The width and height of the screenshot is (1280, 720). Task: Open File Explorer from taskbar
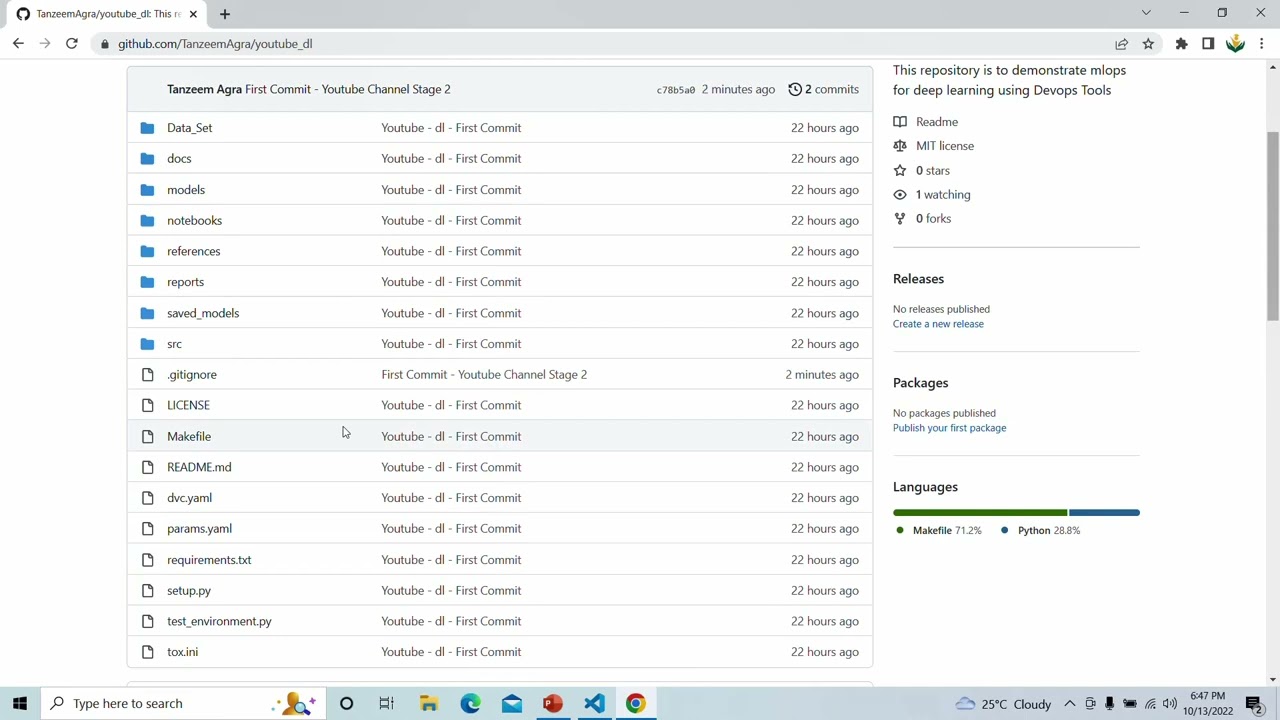pos(429,704)
